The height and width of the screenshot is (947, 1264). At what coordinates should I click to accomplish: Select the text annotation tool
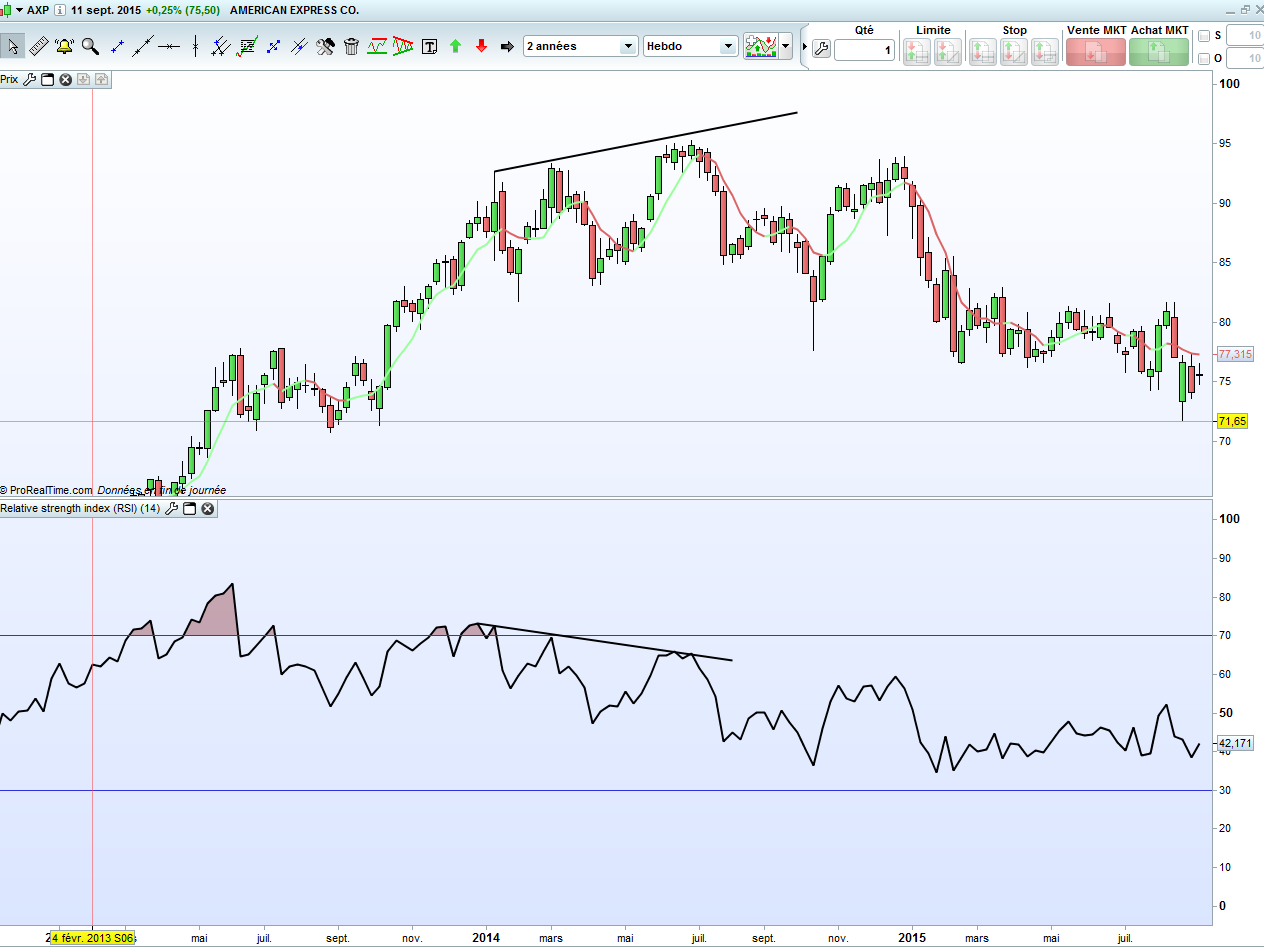[430, 46]
